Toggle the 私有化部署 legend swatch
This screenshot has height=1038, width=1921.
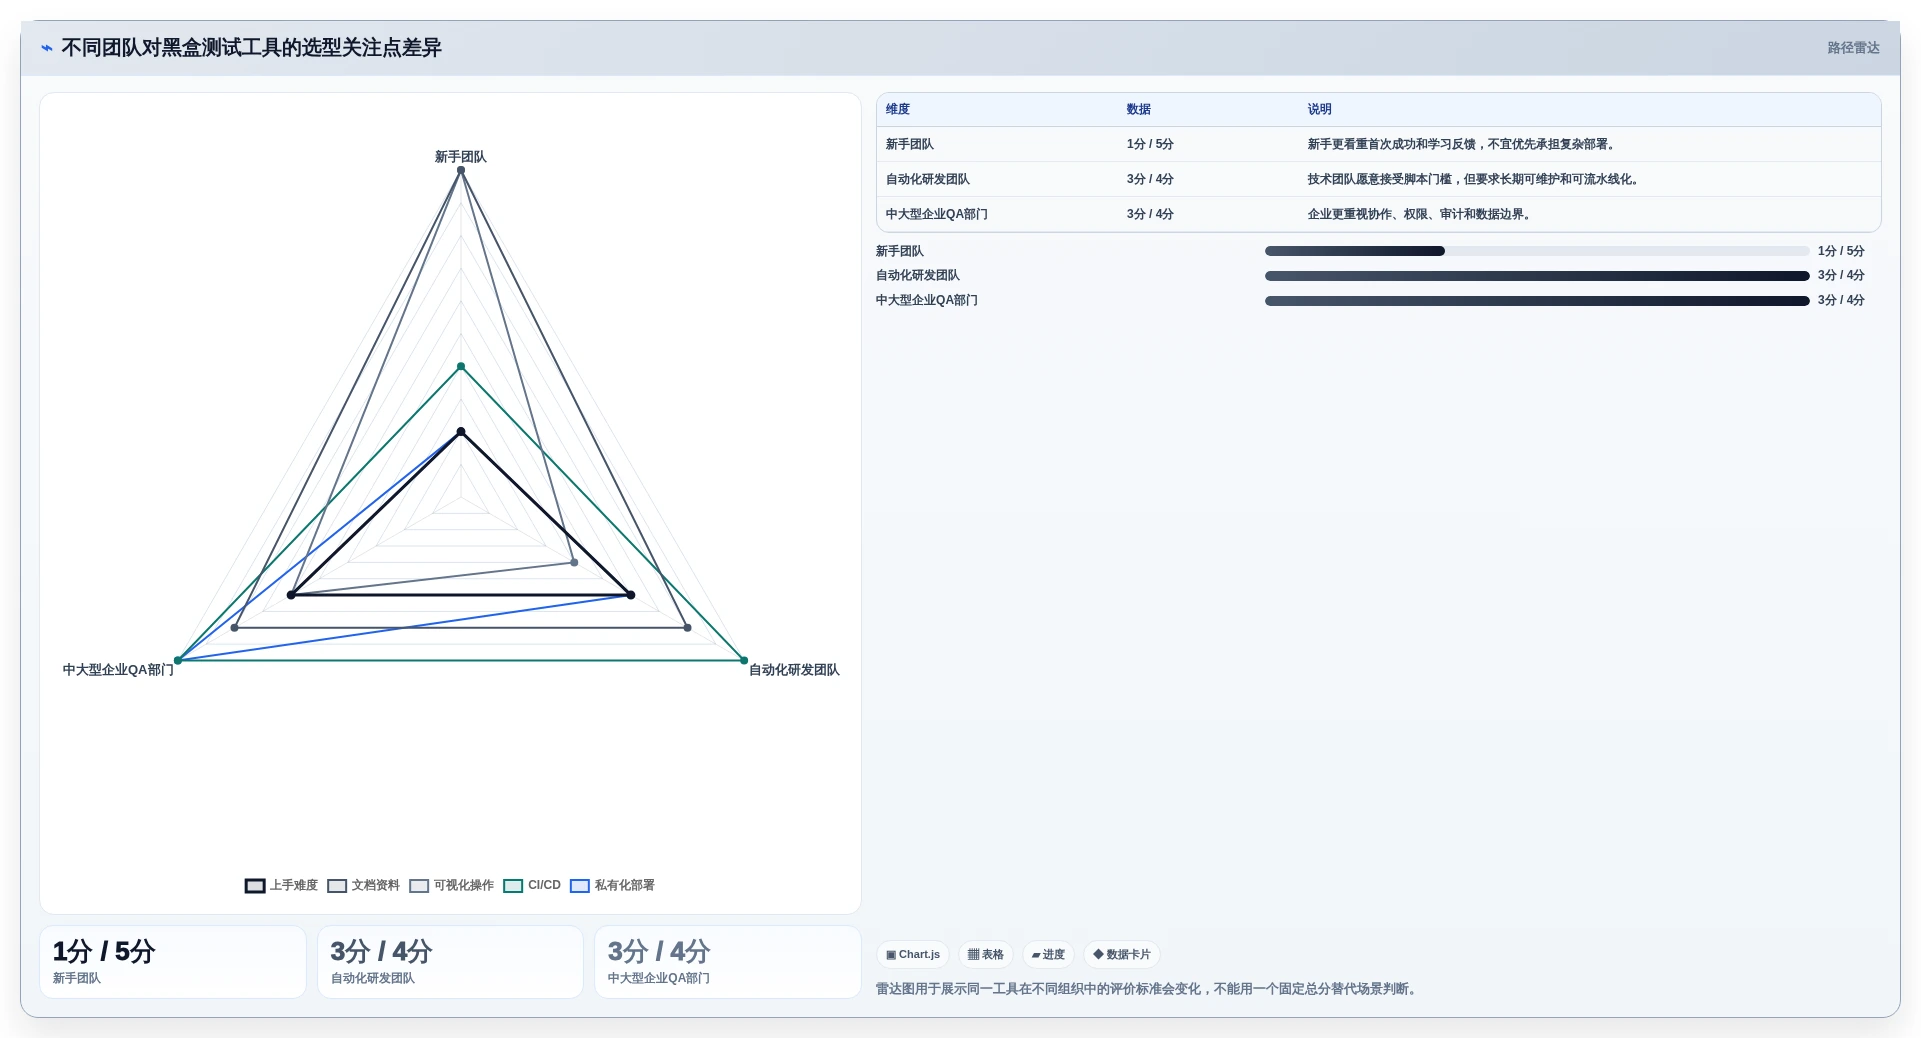tap(580, 886)
